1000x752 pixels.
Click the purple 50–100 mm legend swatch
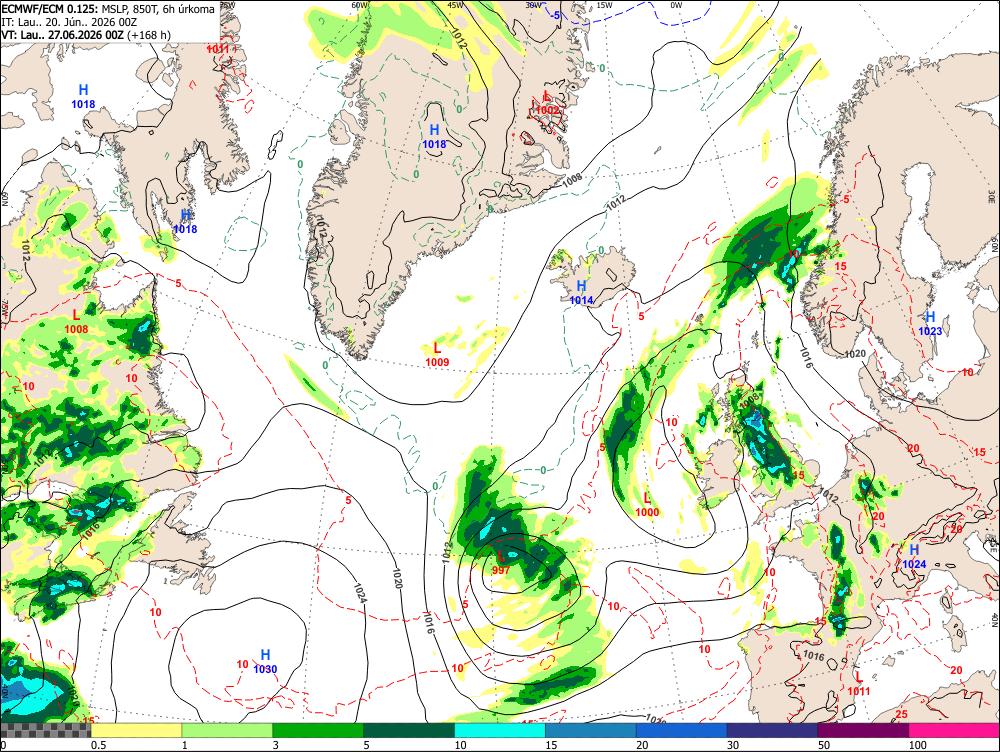pyautogui.click(x=864, y=730)
